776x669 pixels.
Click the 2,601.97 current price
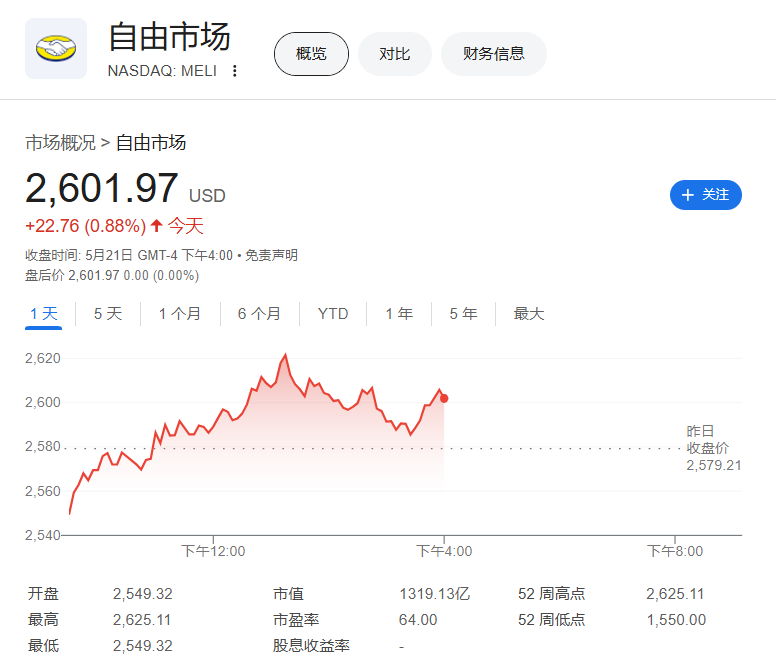(x=101, y=189)
